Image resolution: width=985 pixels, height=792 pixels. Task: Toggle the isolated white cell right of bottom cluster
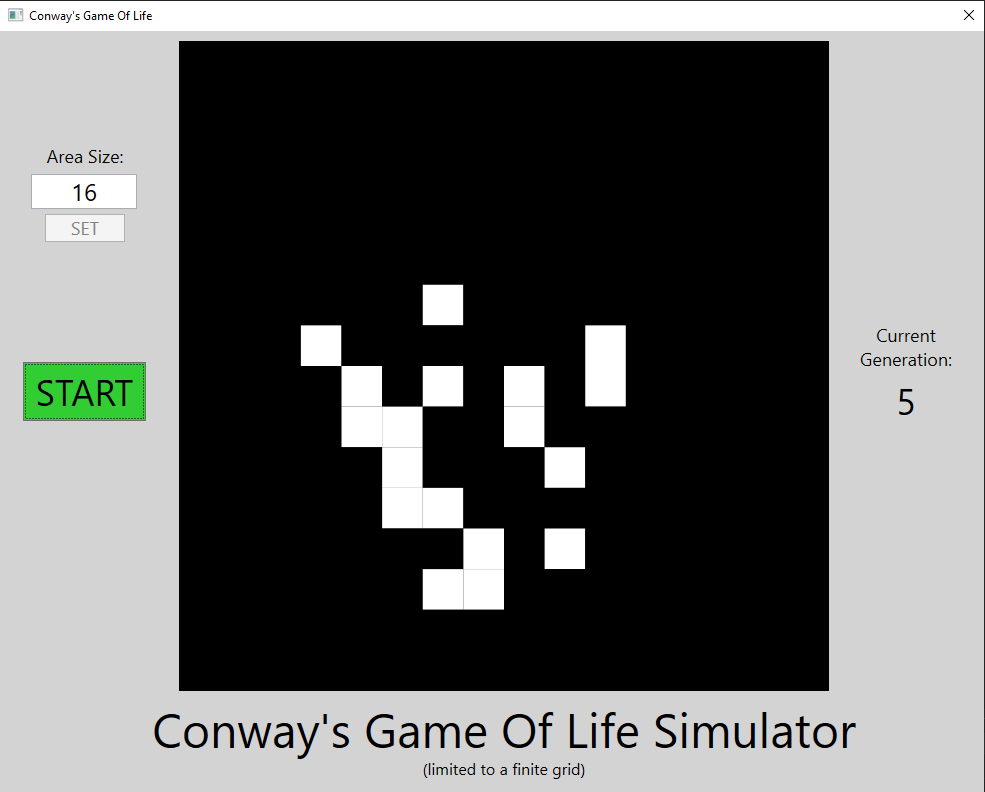(x=565, y=548)
